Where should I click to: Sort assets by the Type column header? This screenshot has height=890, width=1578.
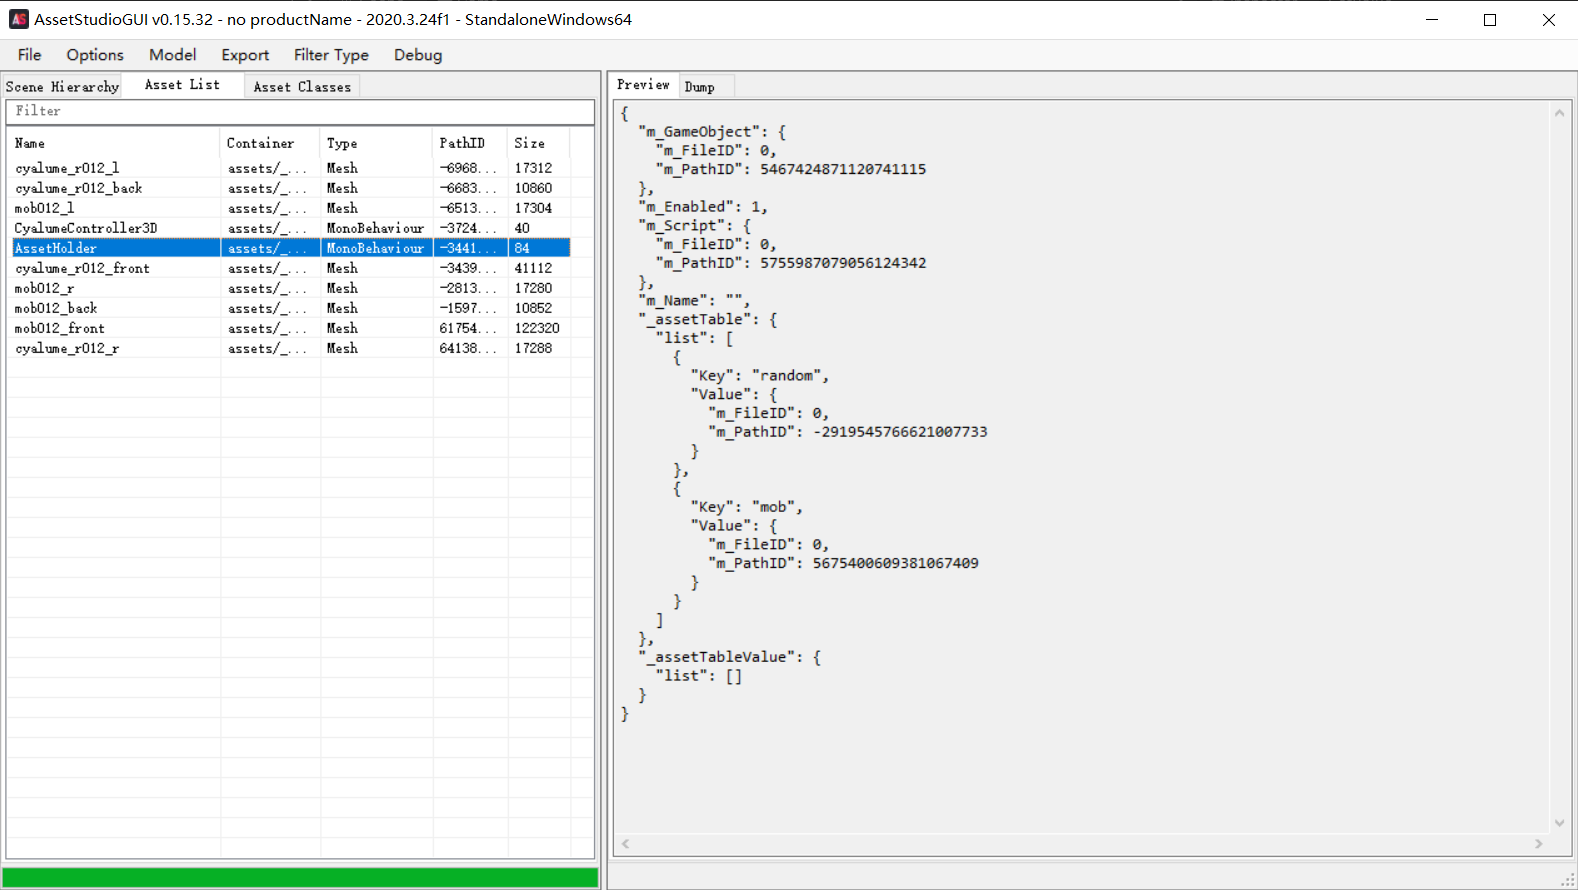click(x=376, y=143)
